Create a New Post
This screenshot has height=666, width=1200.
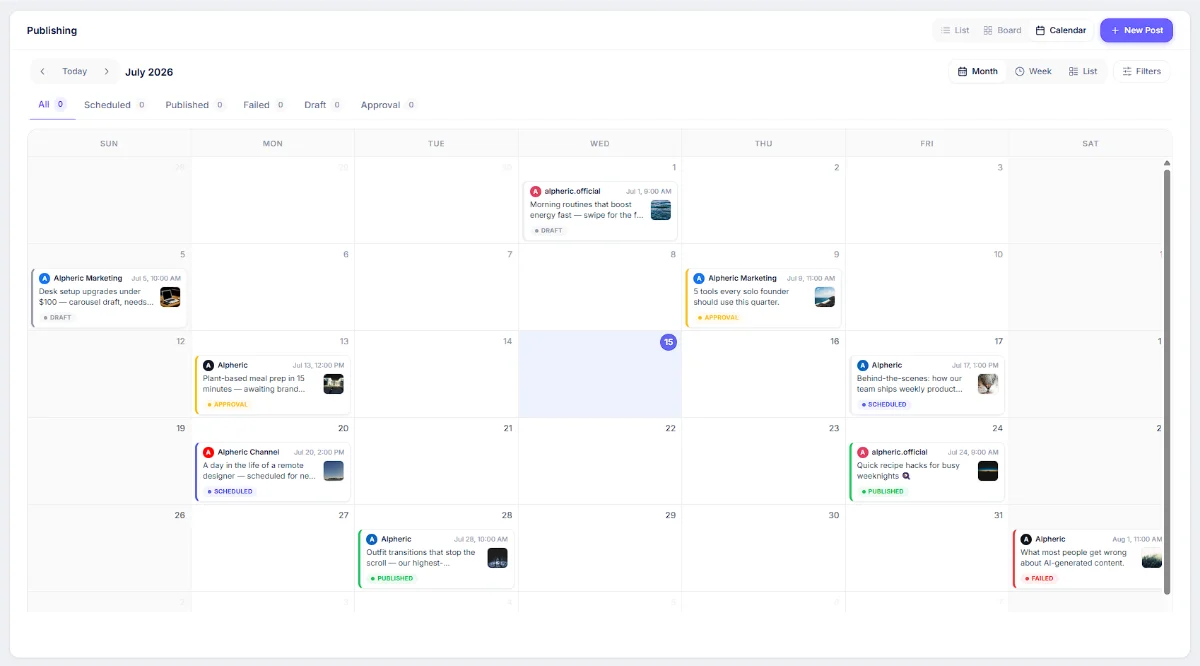1136,30
